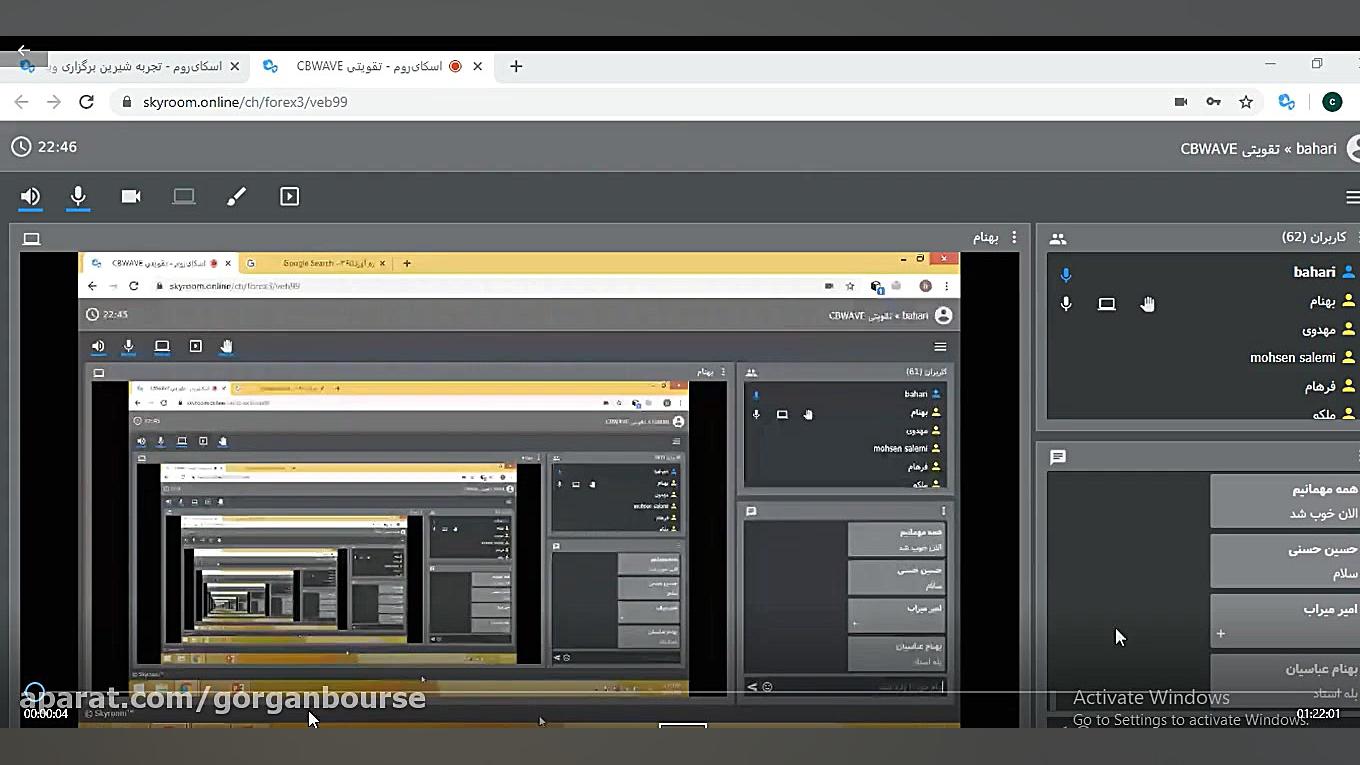The image size is (1360, 765).
Task: Click the 22:45 timer in shared screen
Action: [x=115, y=314]
